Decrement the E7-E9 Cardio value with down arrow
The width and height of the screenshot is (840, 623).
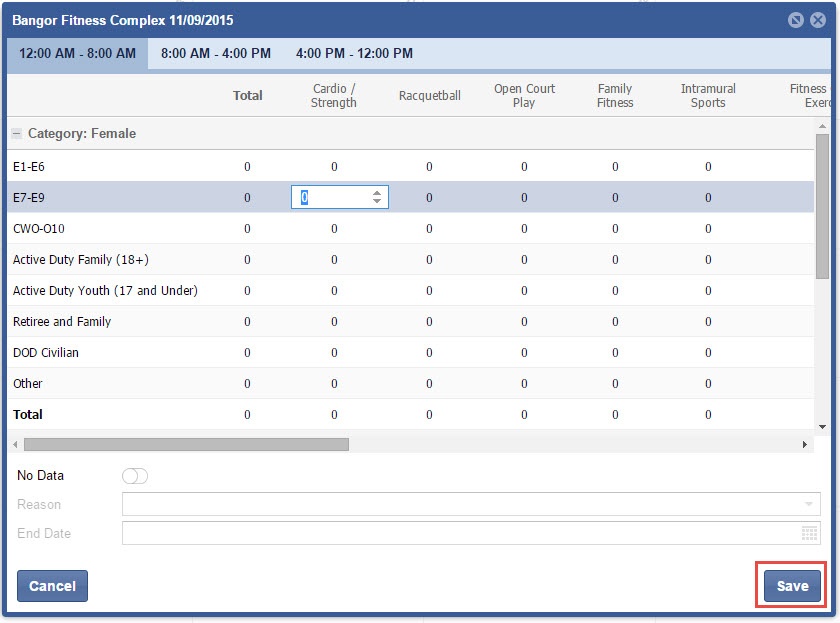click(377, 202)
